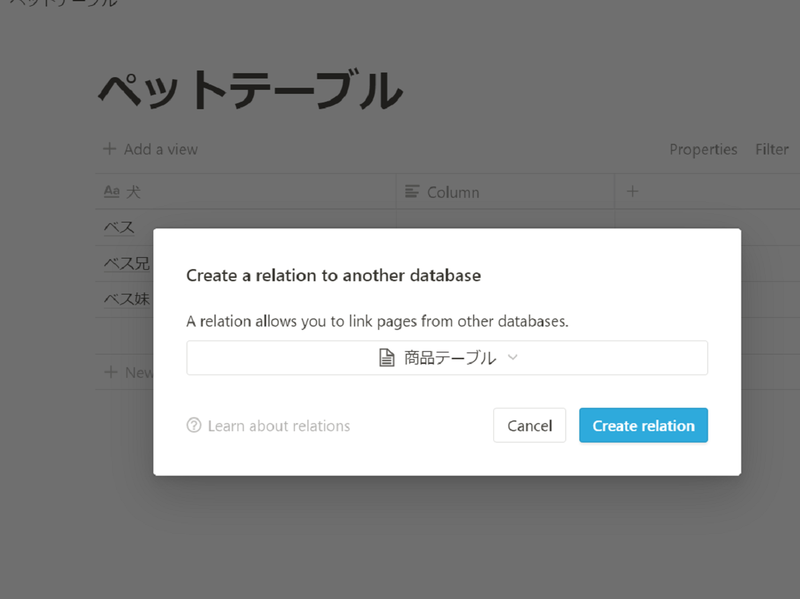The height and width of the screenshot is (599, 800).
Task: Click the ペットテーブル page title heading
Action: pos(250,92)
